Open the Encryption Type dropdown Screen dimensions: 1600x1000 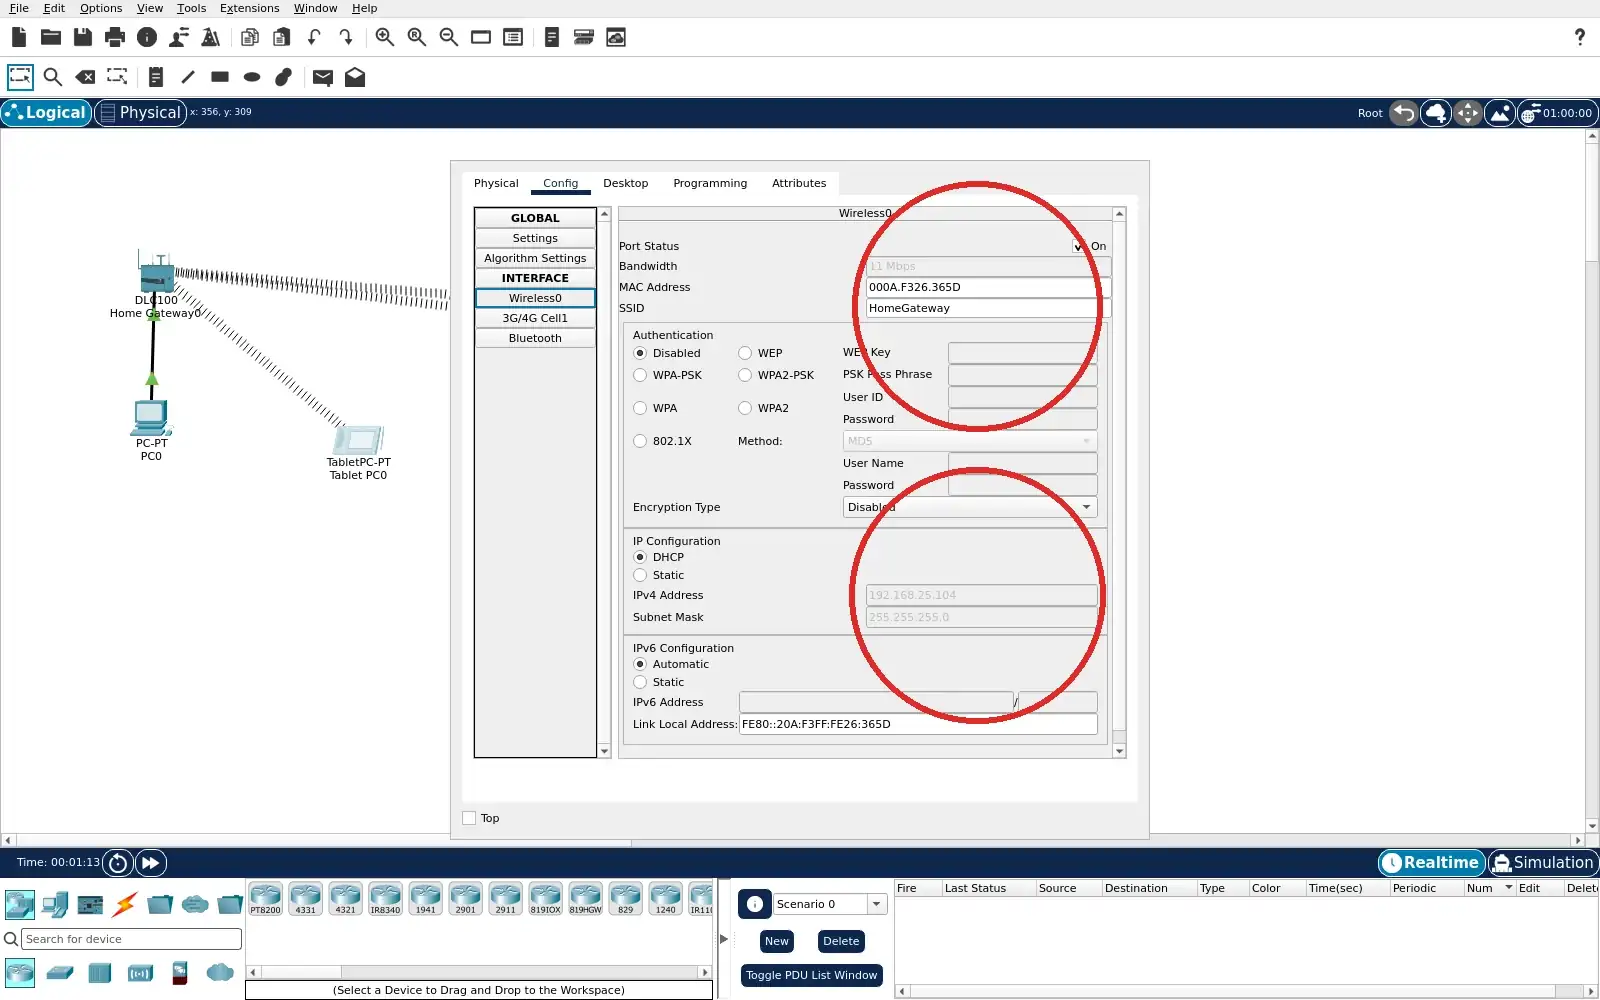click(970, 507)
